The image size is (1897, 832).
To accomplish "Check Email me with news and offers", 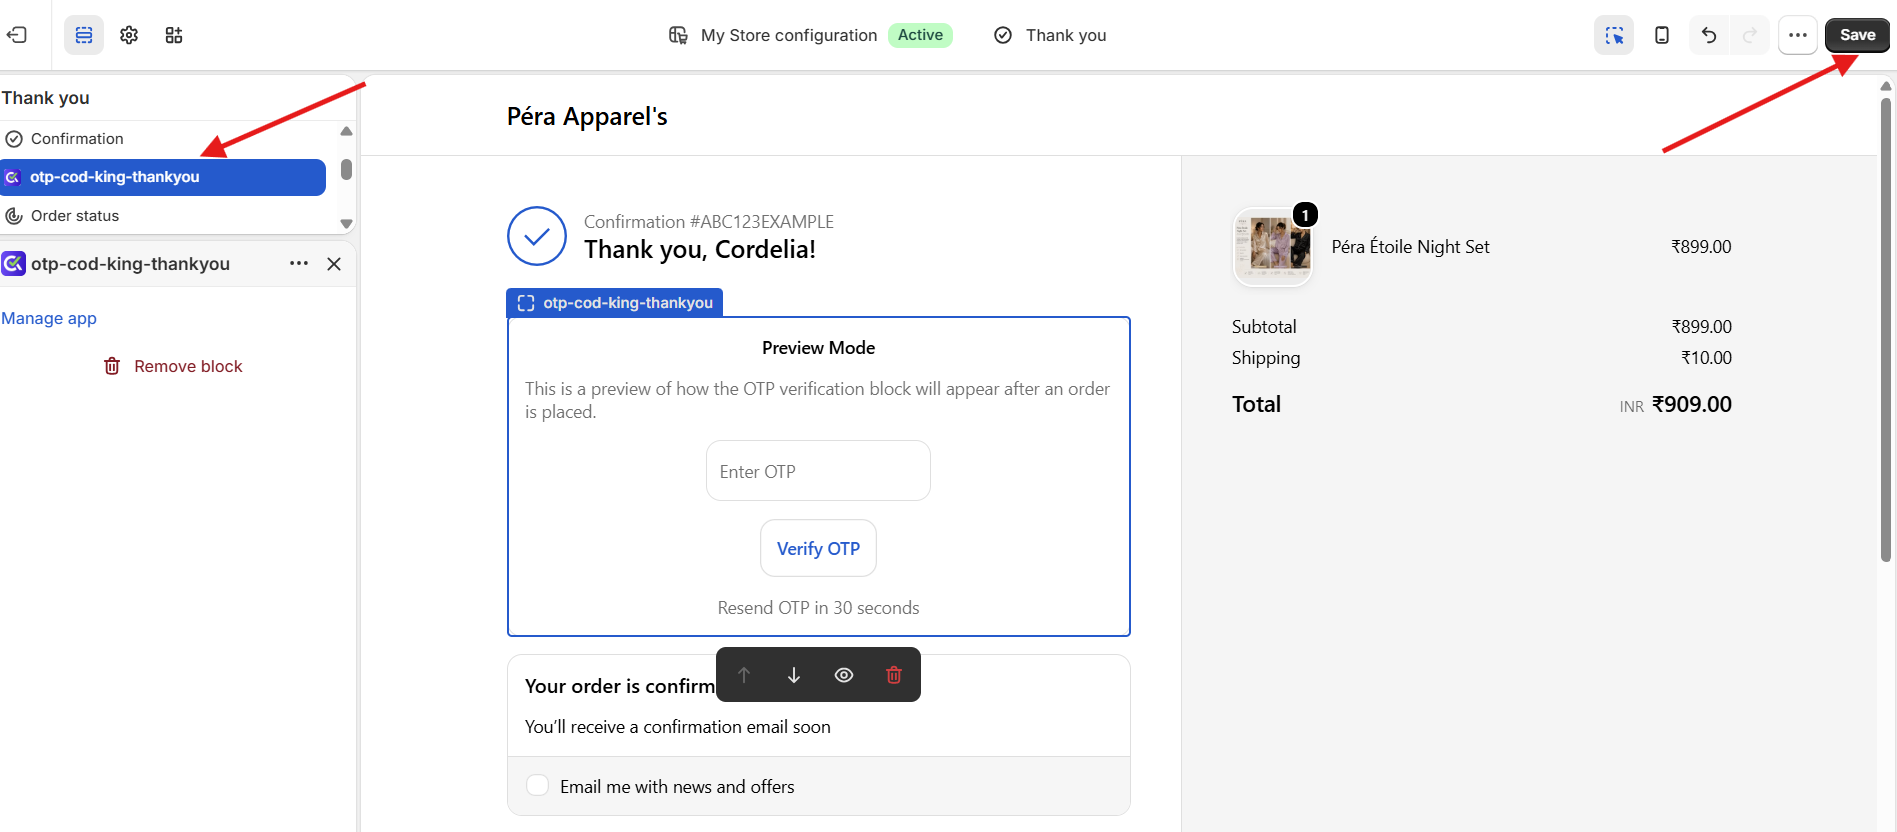I will pos(538,786).
